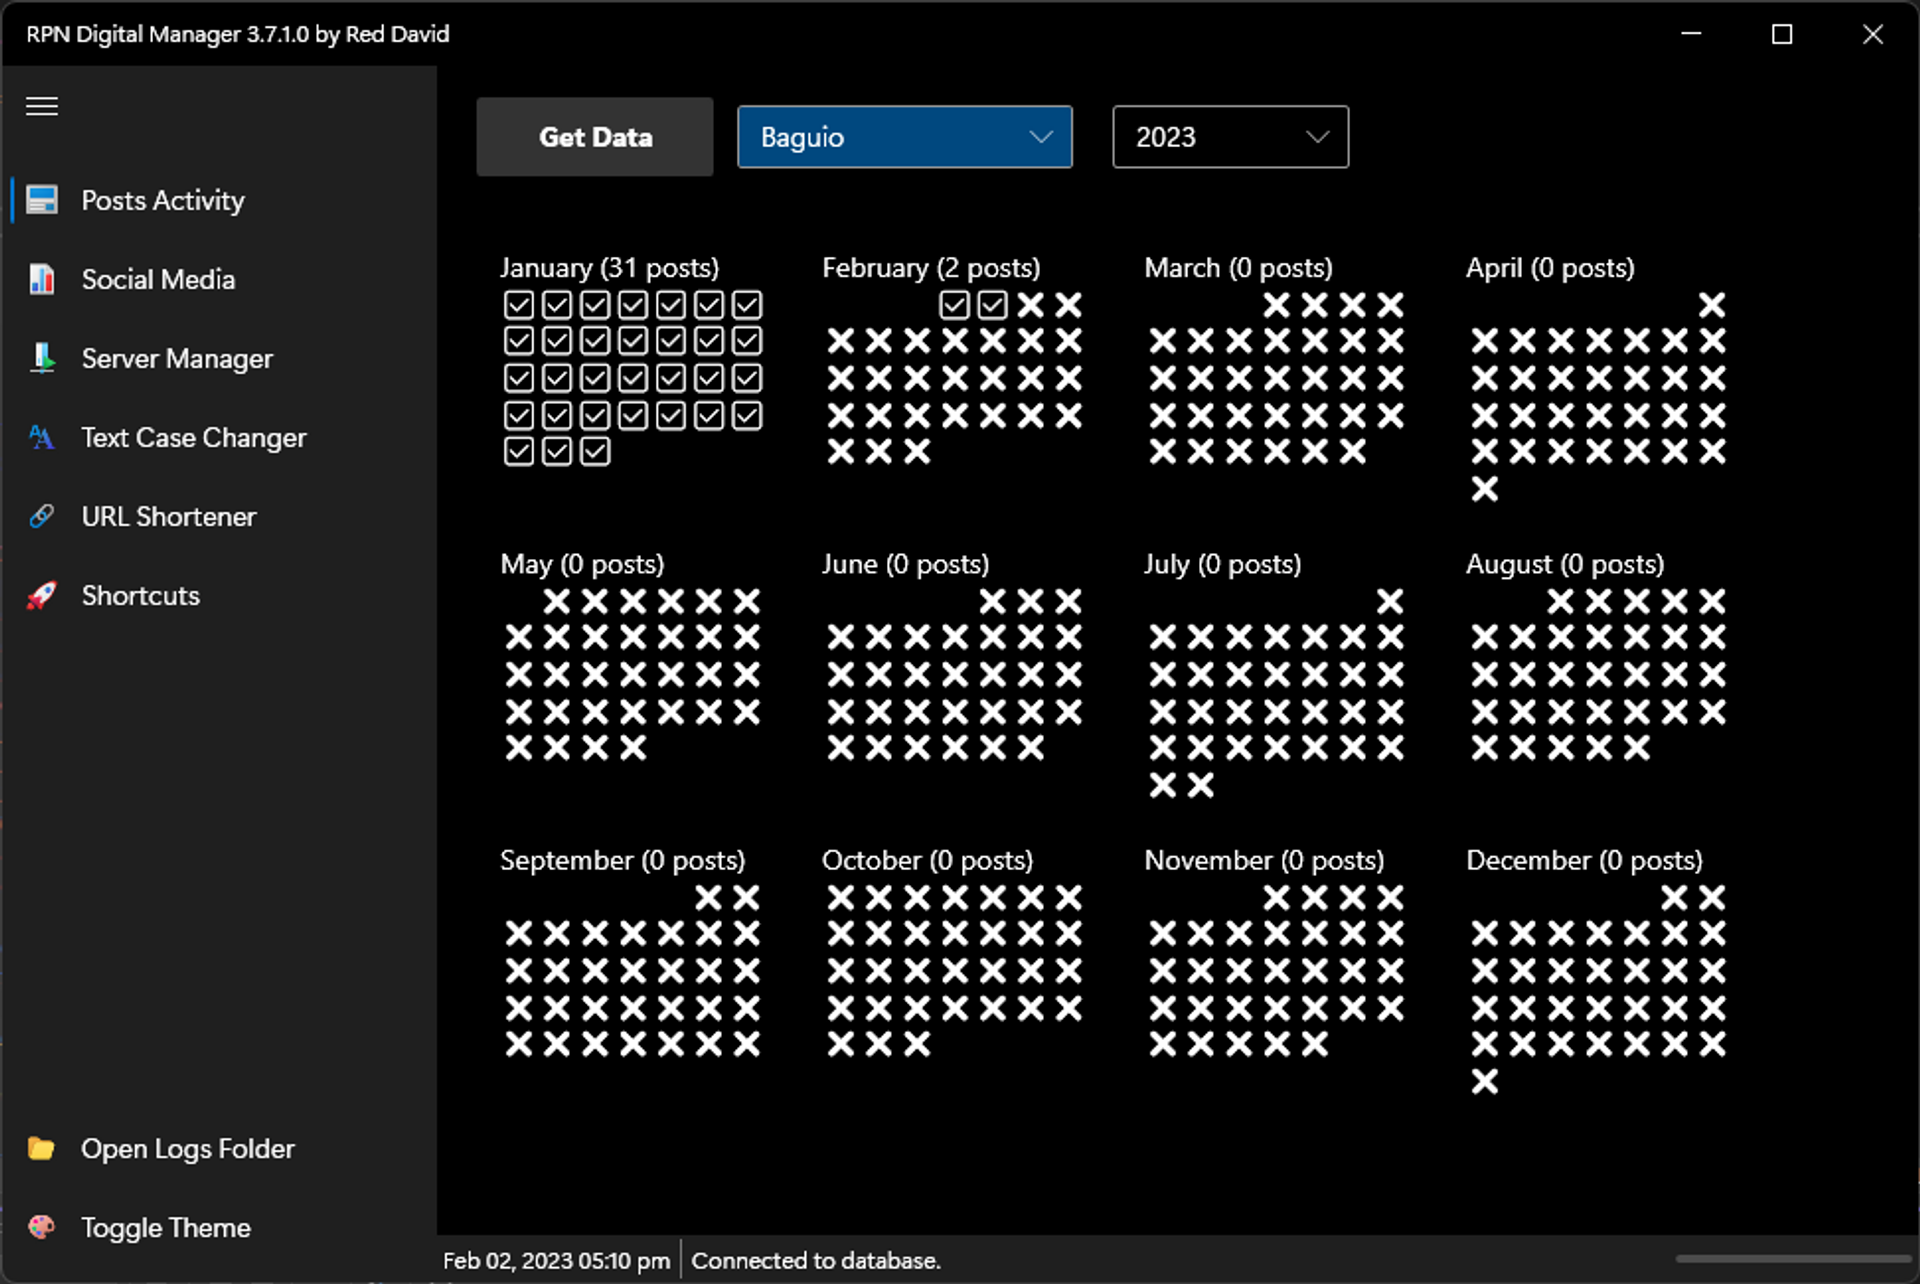This screenshot has width=1920, height=1284.
Task: Click the URL Shortener link icon
Action: [x=42, y=516]
